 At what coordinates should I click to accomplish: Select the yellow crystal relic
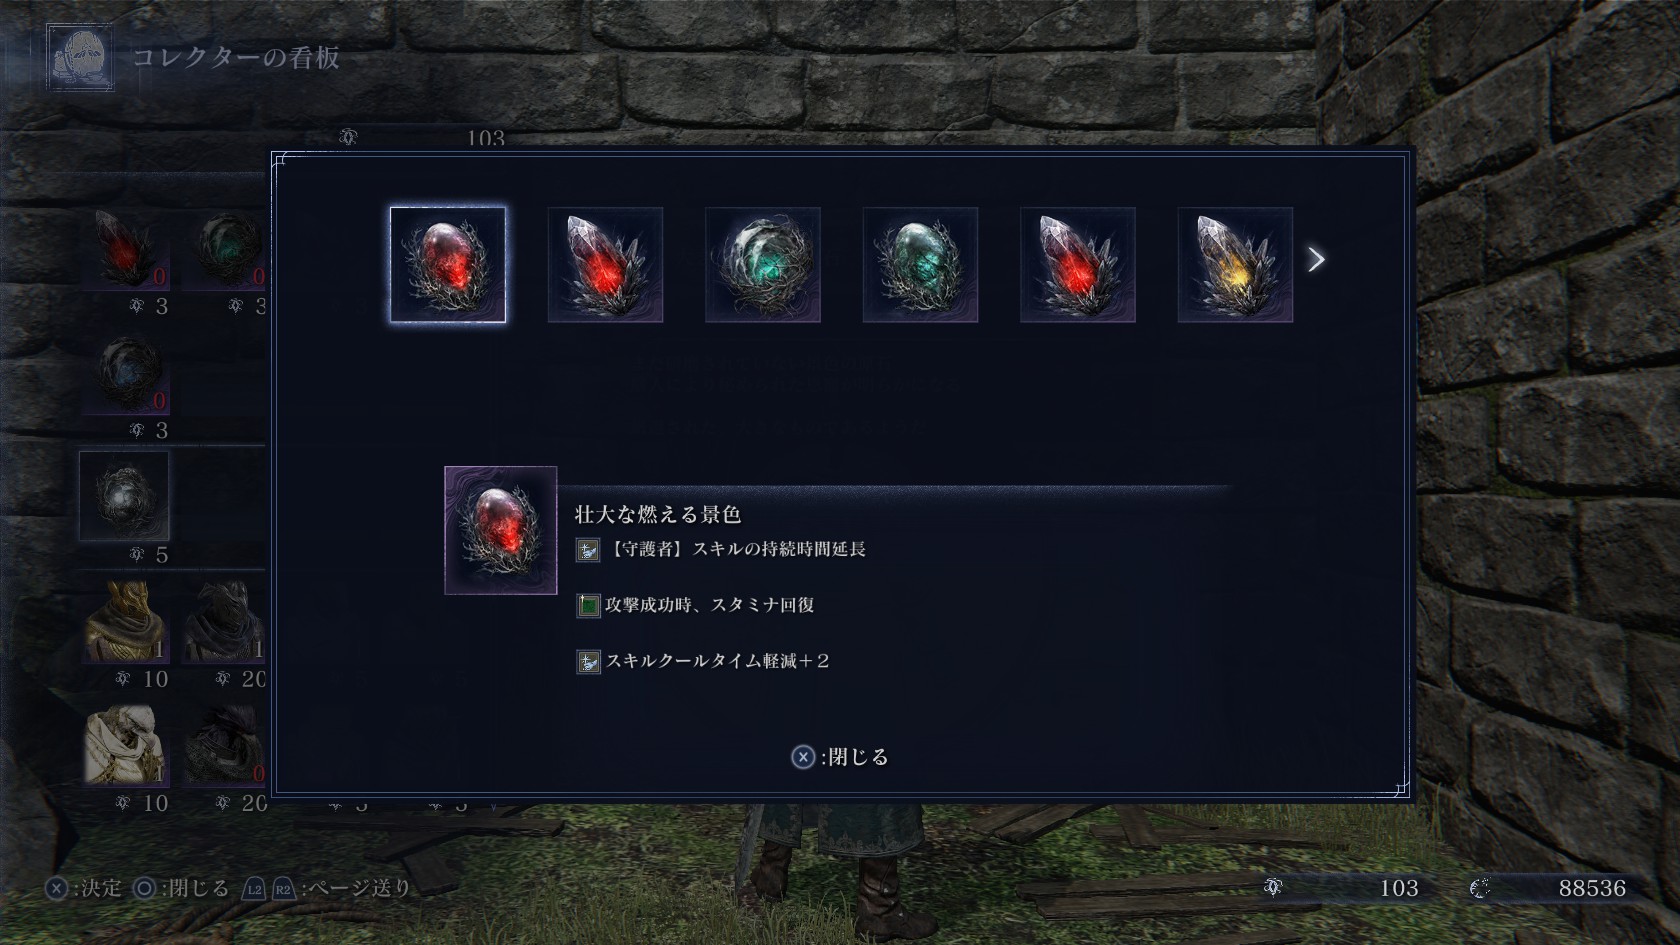point(1235,265)
